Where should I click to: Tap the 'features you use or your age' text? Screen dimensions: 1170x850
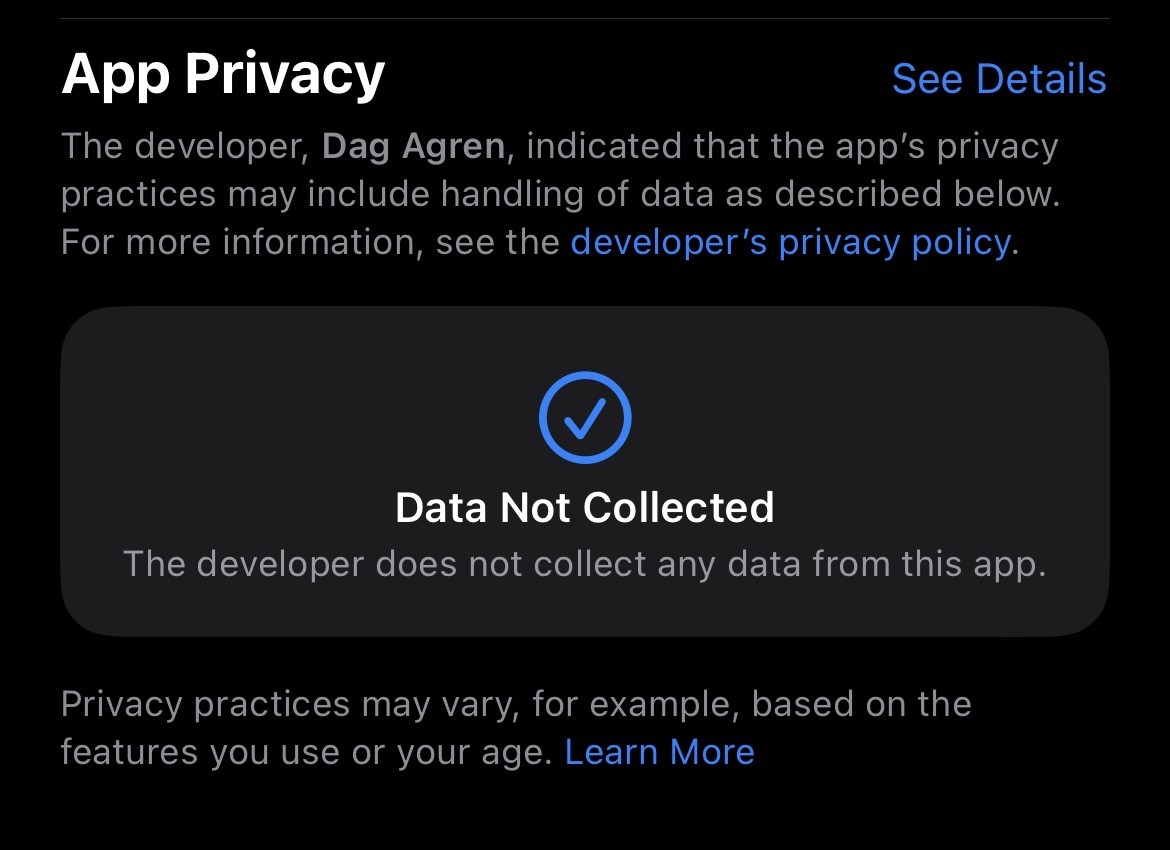coord(307,751)
